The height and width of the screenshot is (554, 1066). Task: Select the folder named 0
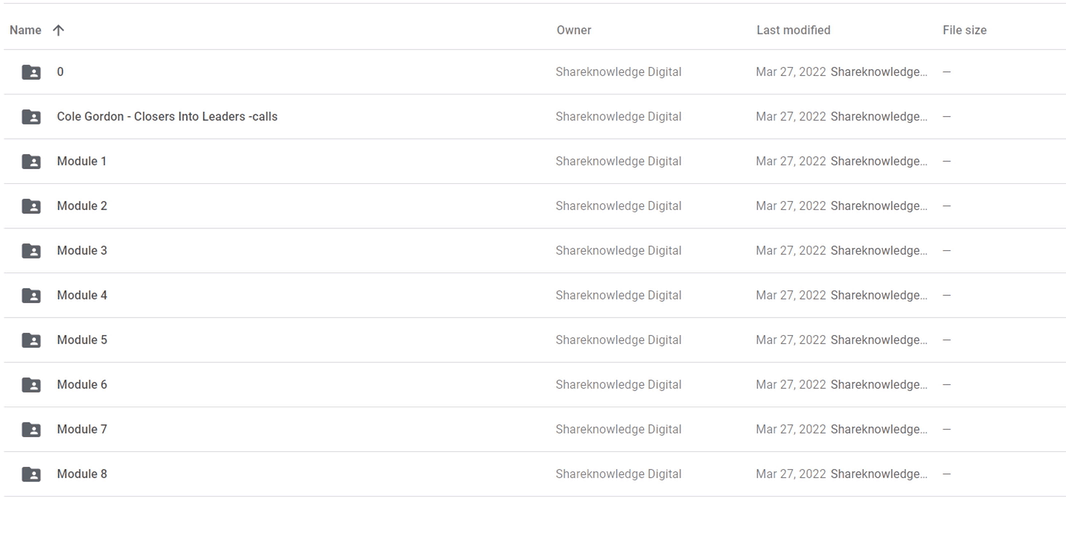click(x=61, y=72)
